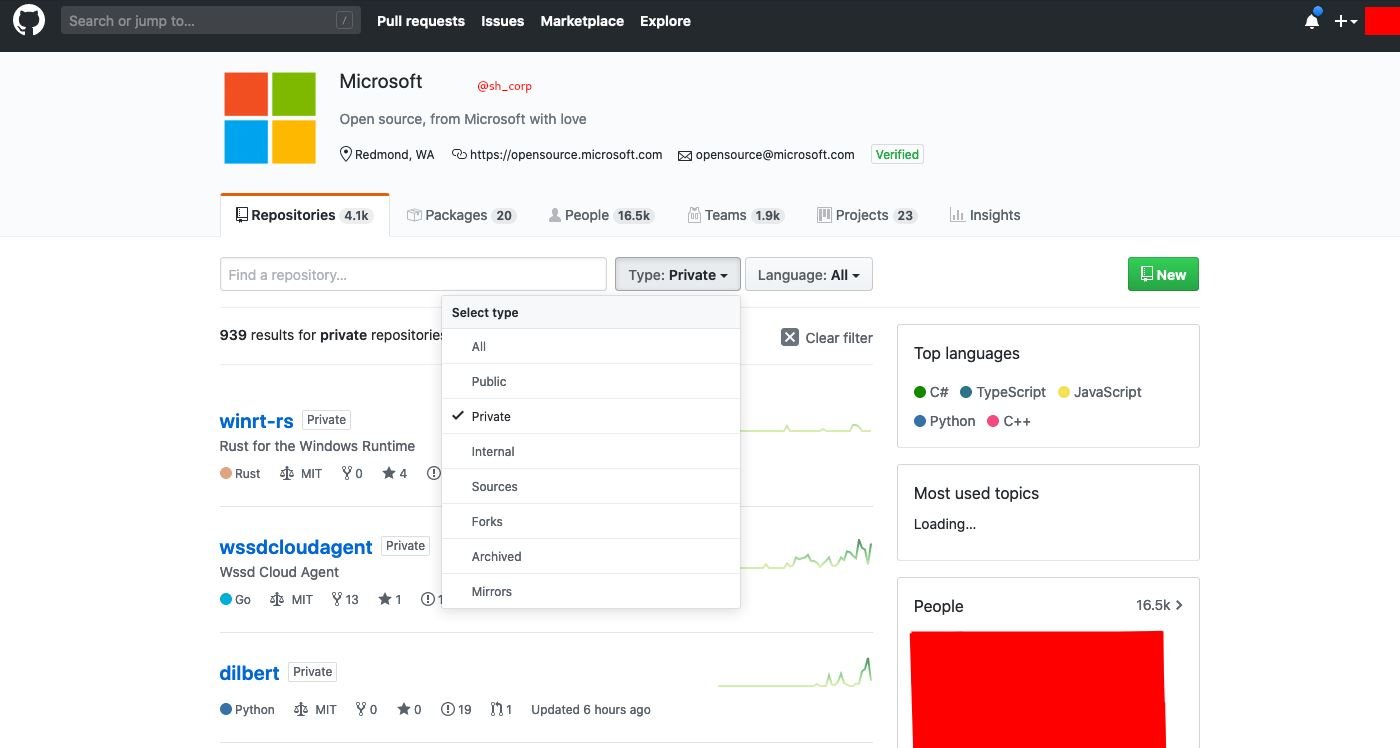Viewport: 1400px width, 748px height.
Task: Open dilbert pull requests count 1
Action: 501,709
